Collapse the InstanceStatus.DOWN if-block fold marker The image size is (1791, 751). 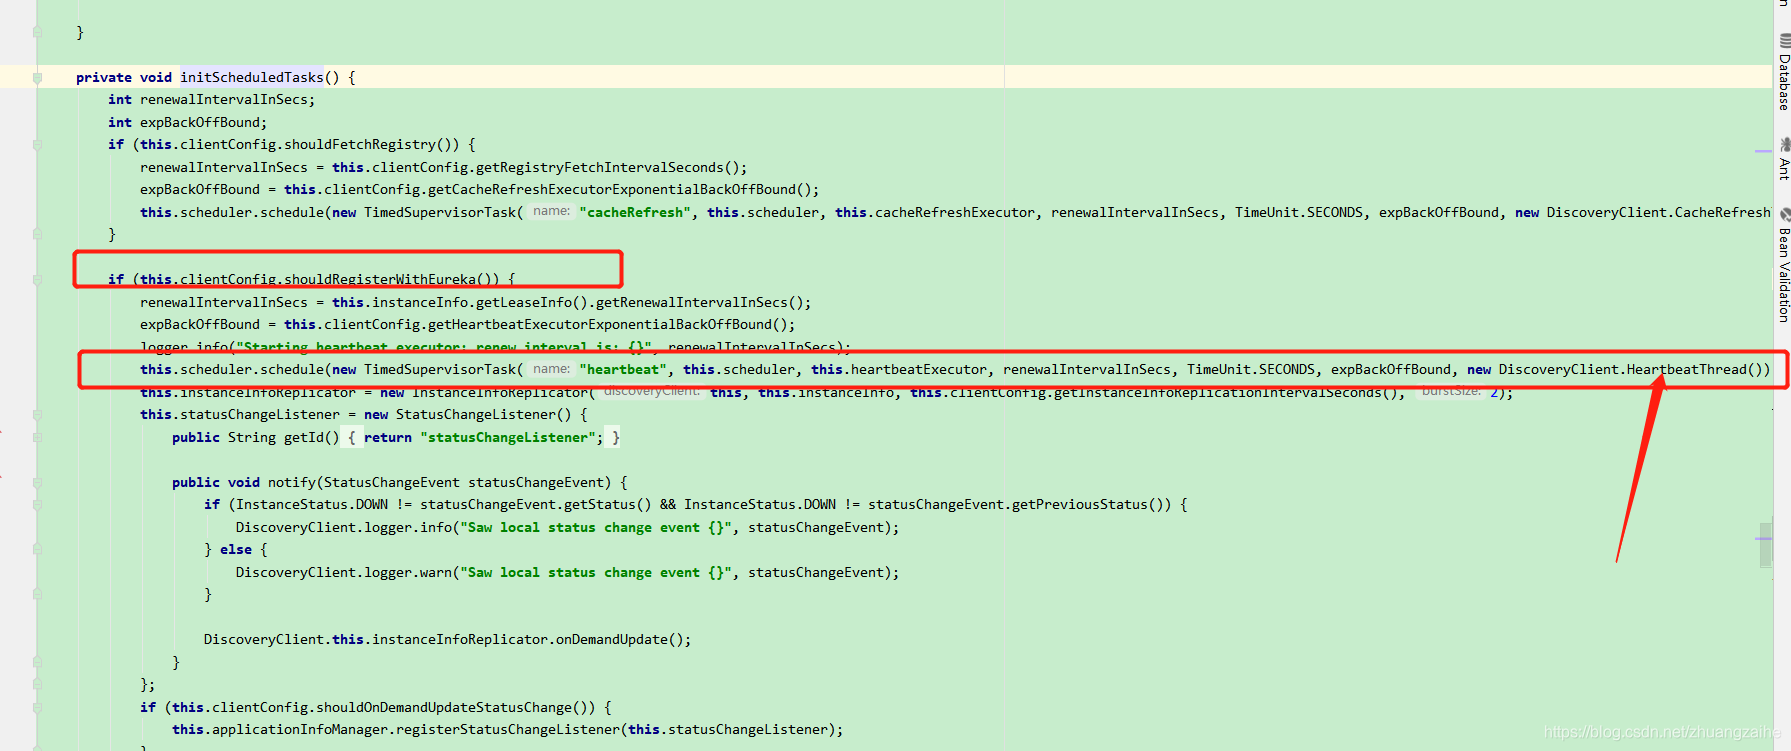point(37,505)
